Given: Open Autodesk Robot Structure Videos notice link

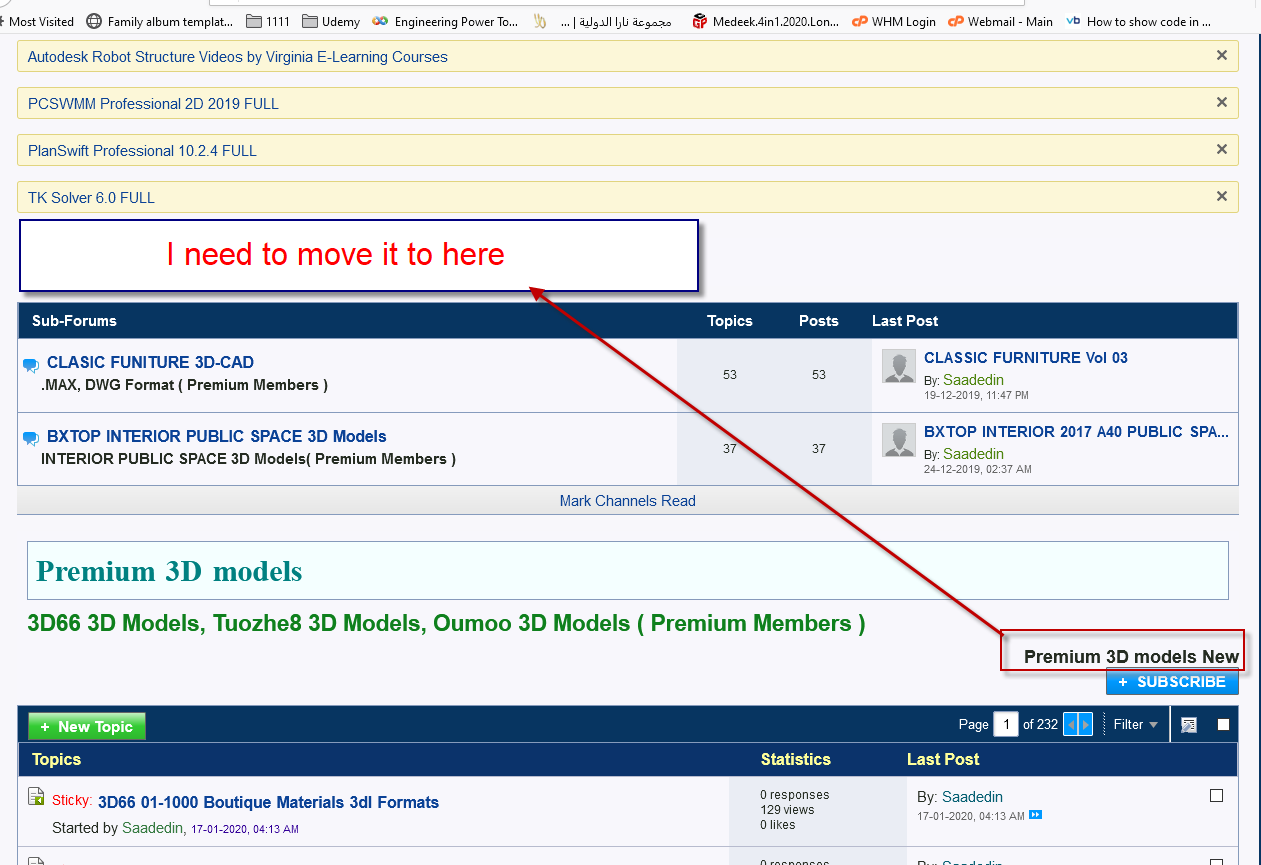Looking at the screenshot, I should click(237, 57).
